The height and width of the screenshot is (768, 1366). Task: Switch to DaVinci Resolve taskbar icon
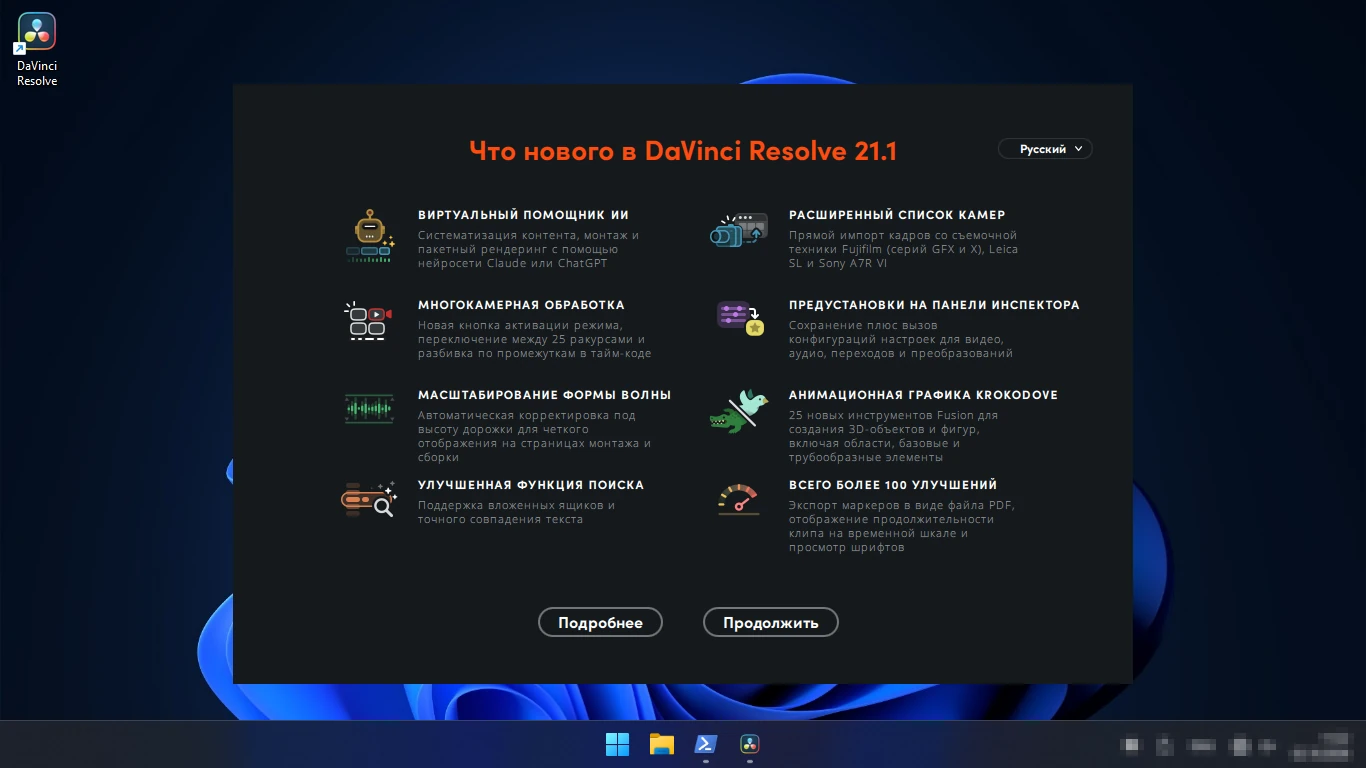[x=750, y=744]
